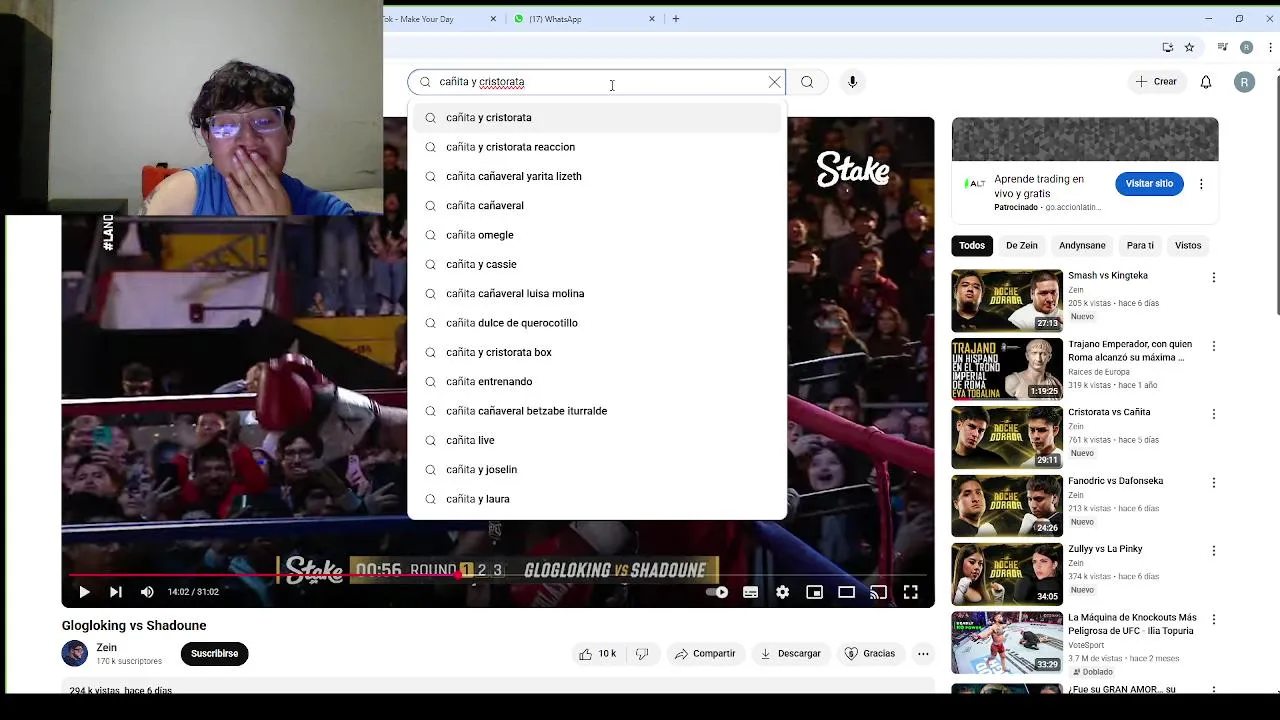
Task: Play the video
Action: (84, 592)
